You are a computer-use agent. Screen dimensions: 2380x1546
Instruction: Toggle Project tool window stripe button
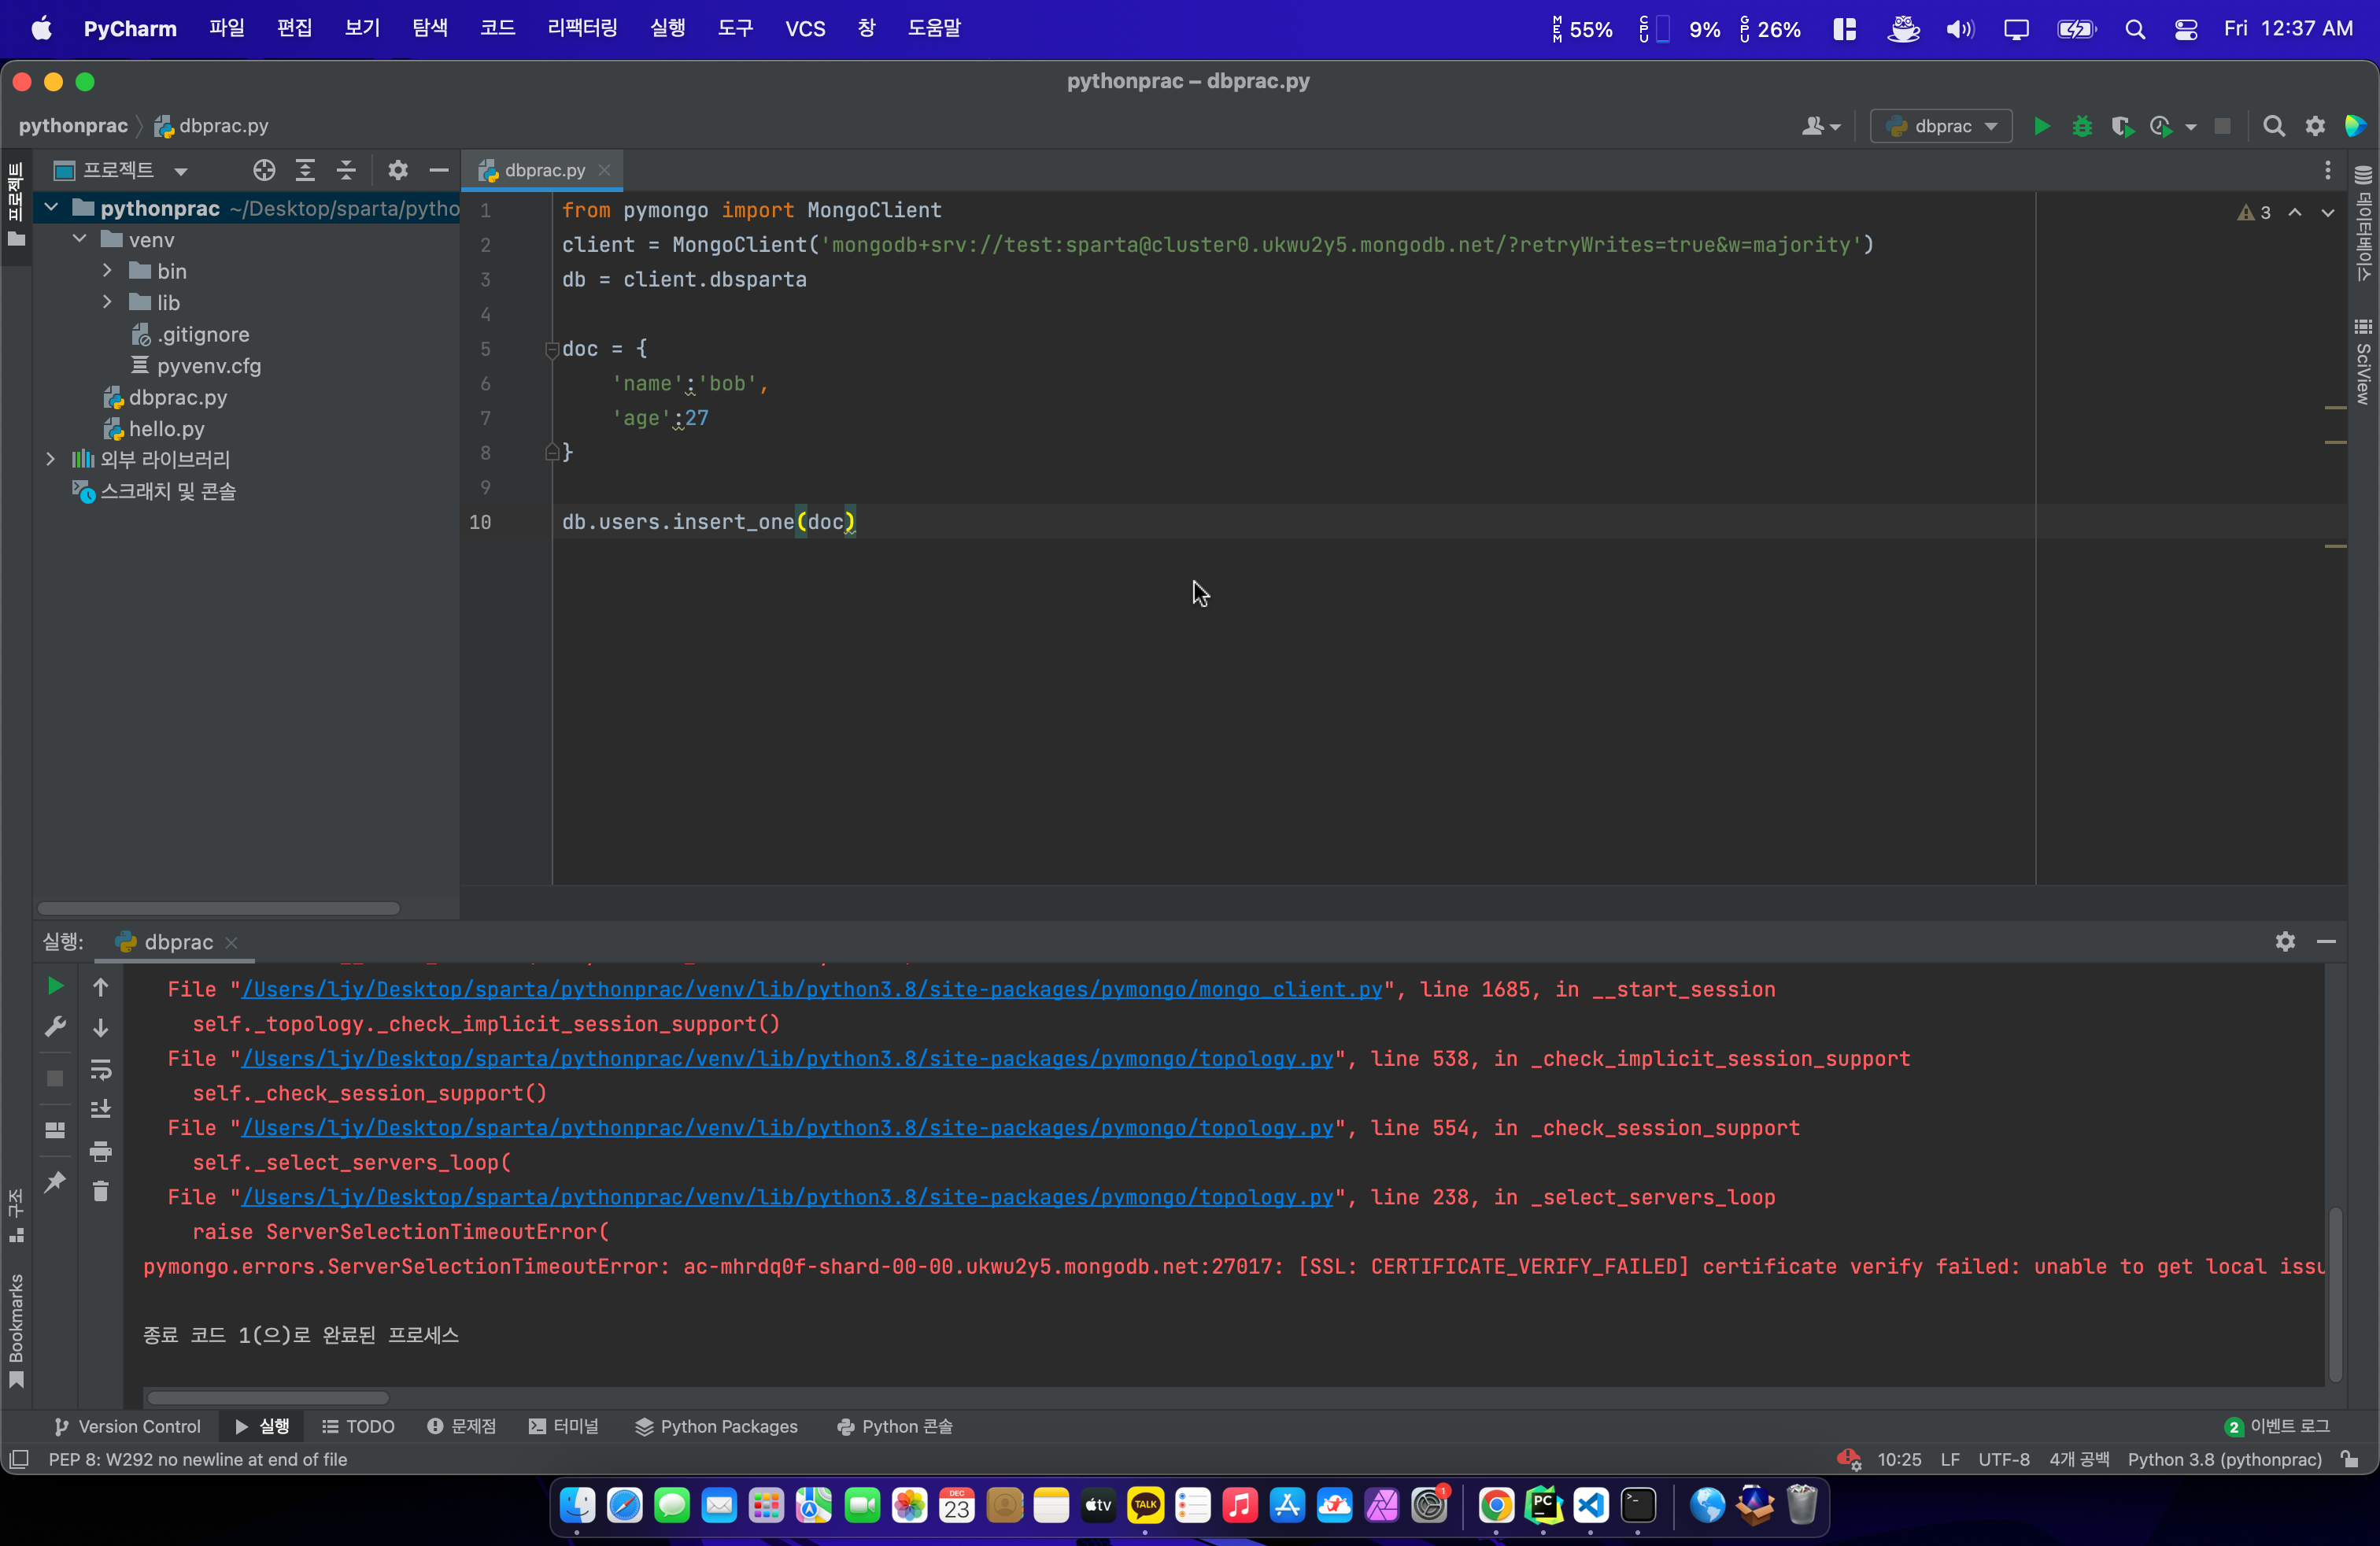point(16,205)
